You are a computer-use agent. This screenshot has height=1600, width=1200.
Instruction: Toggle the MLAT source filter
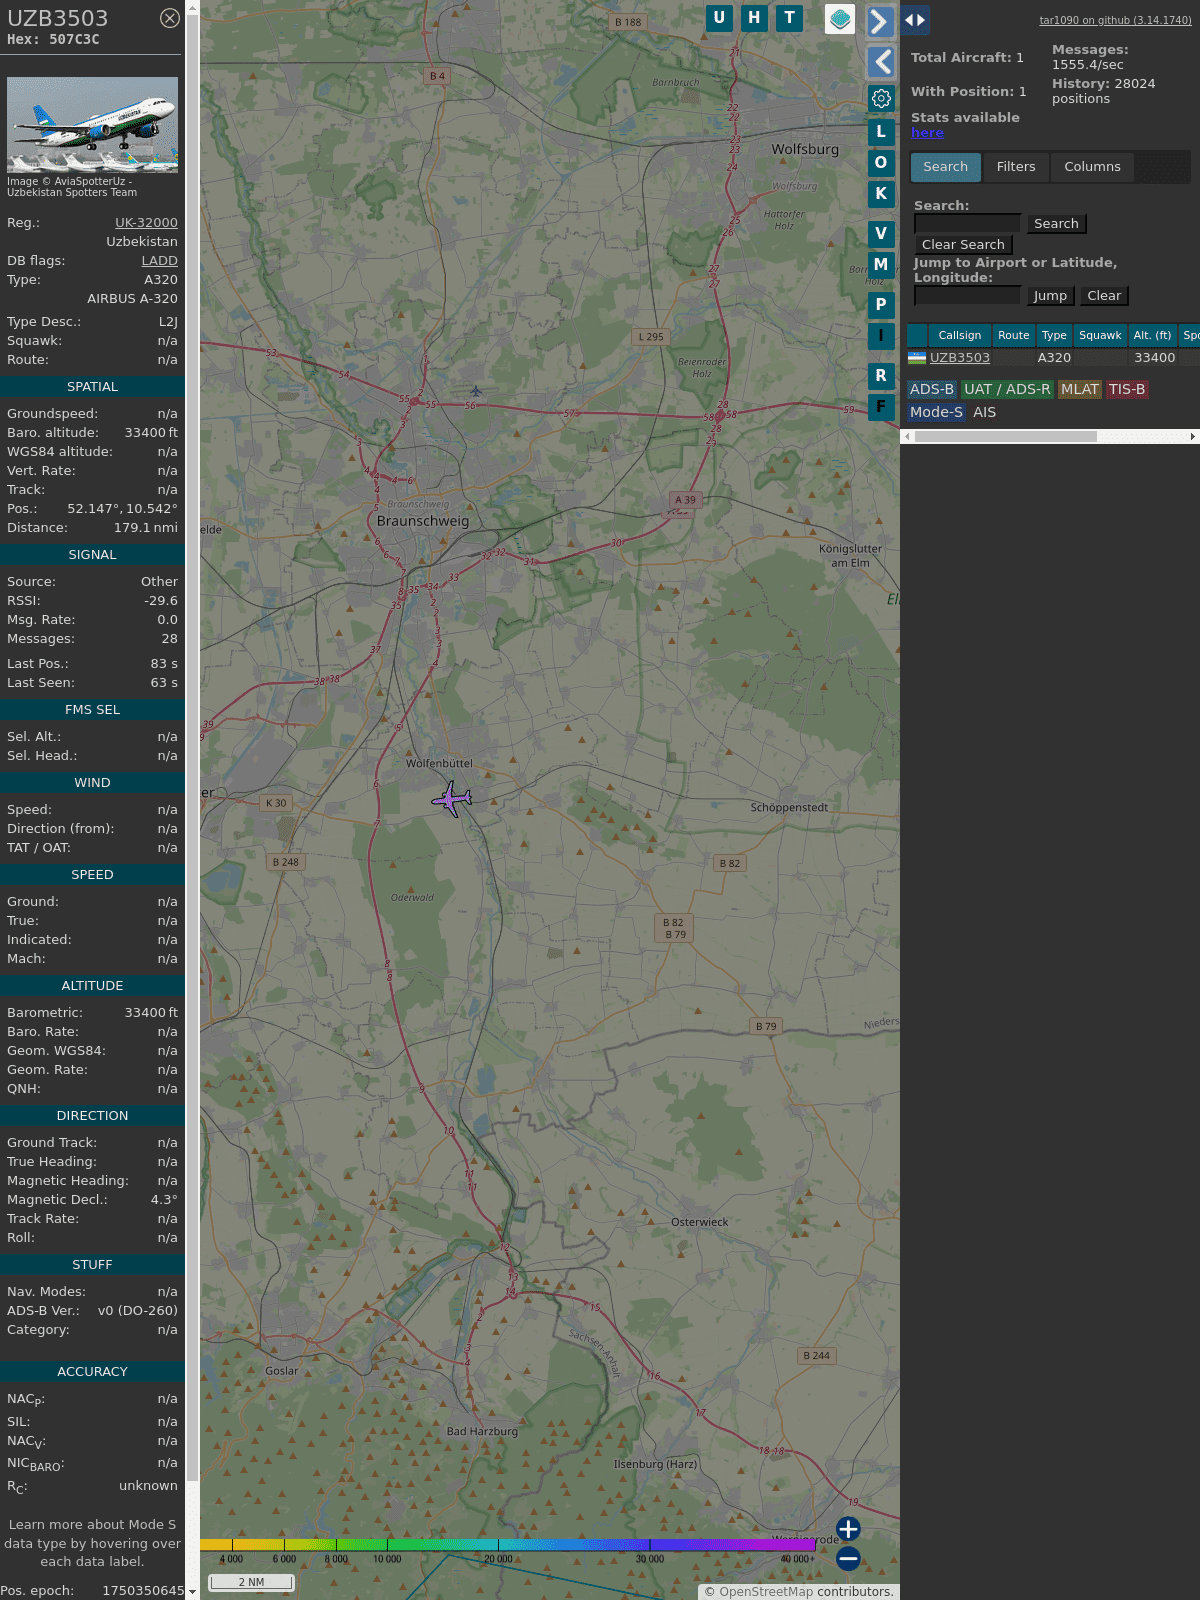(1079, 390)
